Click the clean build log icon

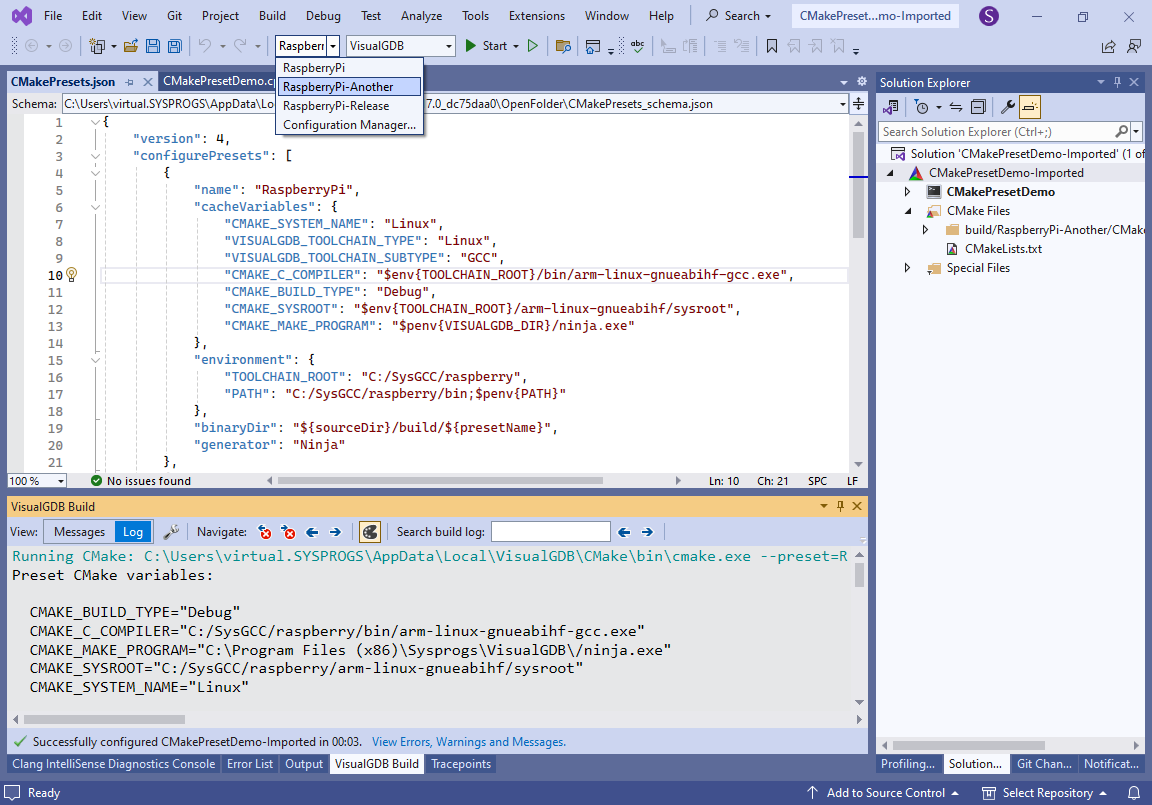coord(370,532)
